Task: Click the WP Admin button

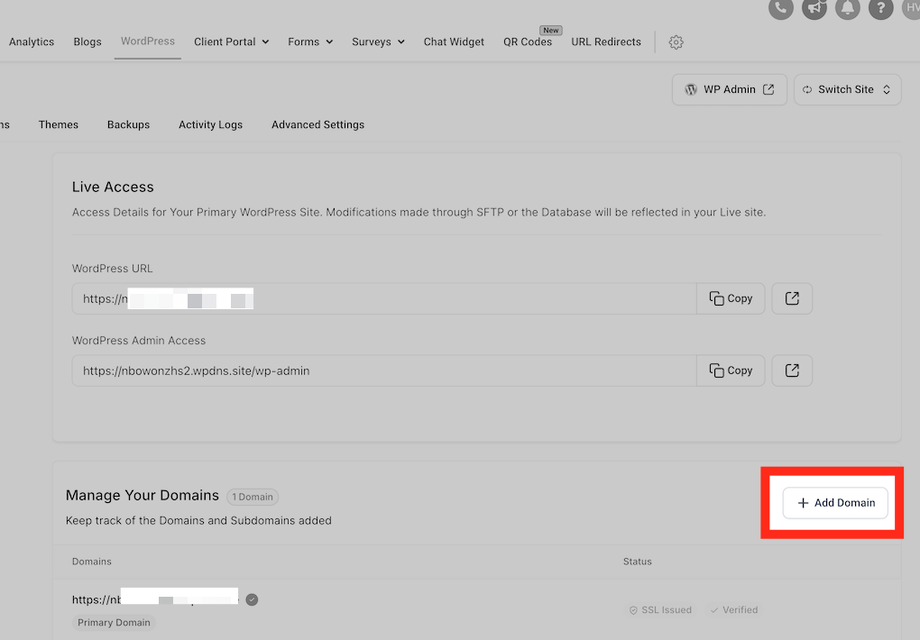Action: [x=729, y=90]
